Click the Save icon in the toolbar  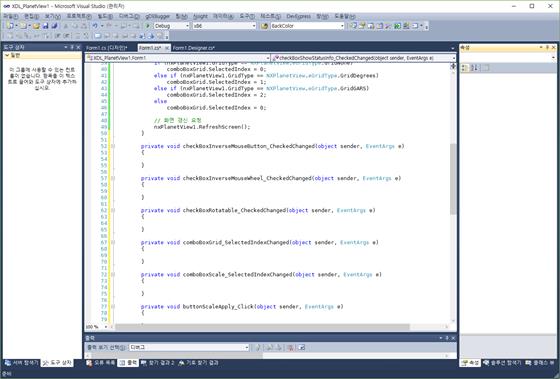click(x=45, y=26)
